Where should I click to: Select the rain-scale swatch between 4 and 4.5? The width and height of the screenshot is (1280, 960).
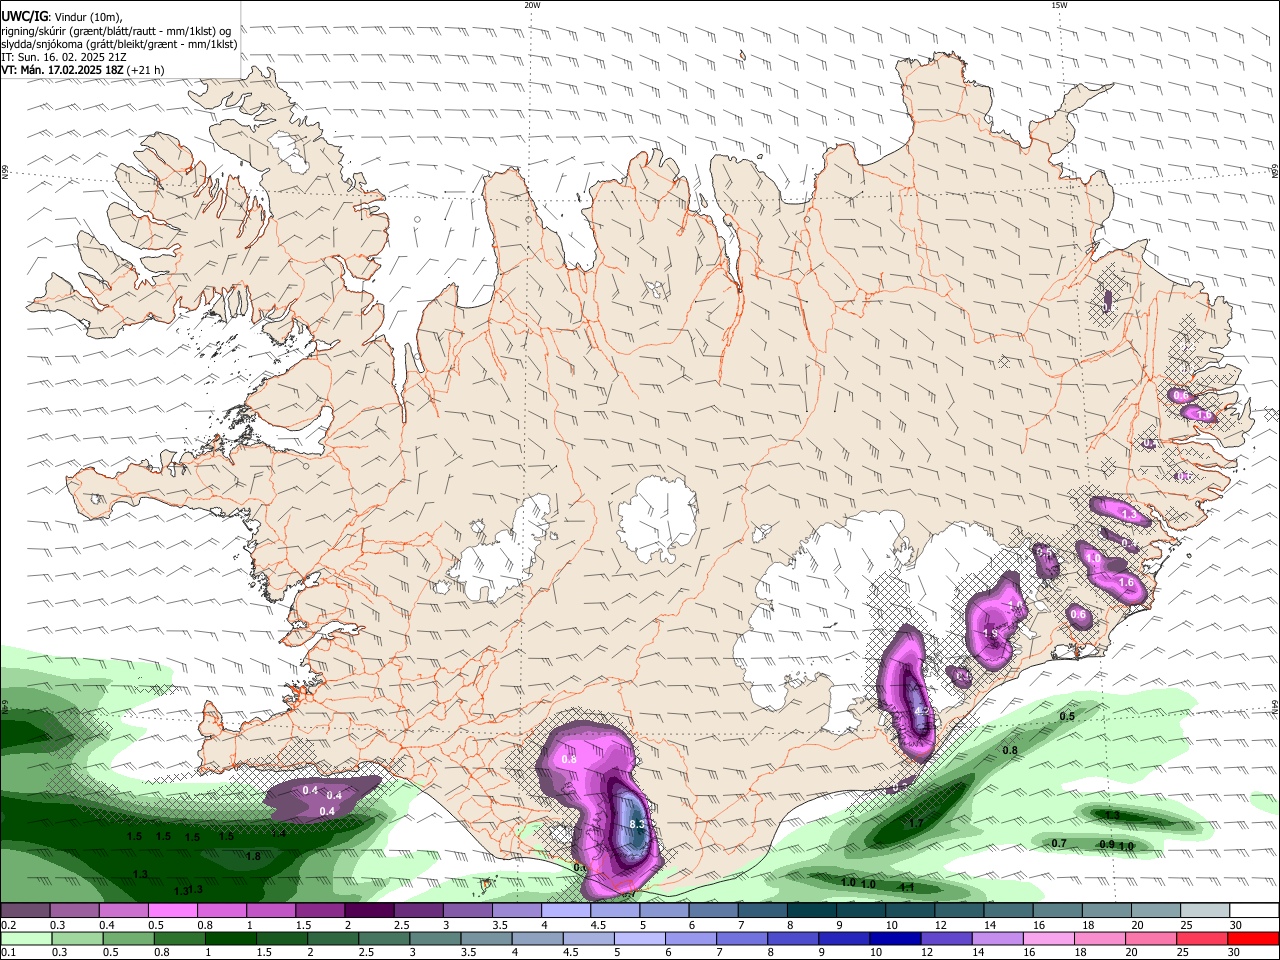540,939
